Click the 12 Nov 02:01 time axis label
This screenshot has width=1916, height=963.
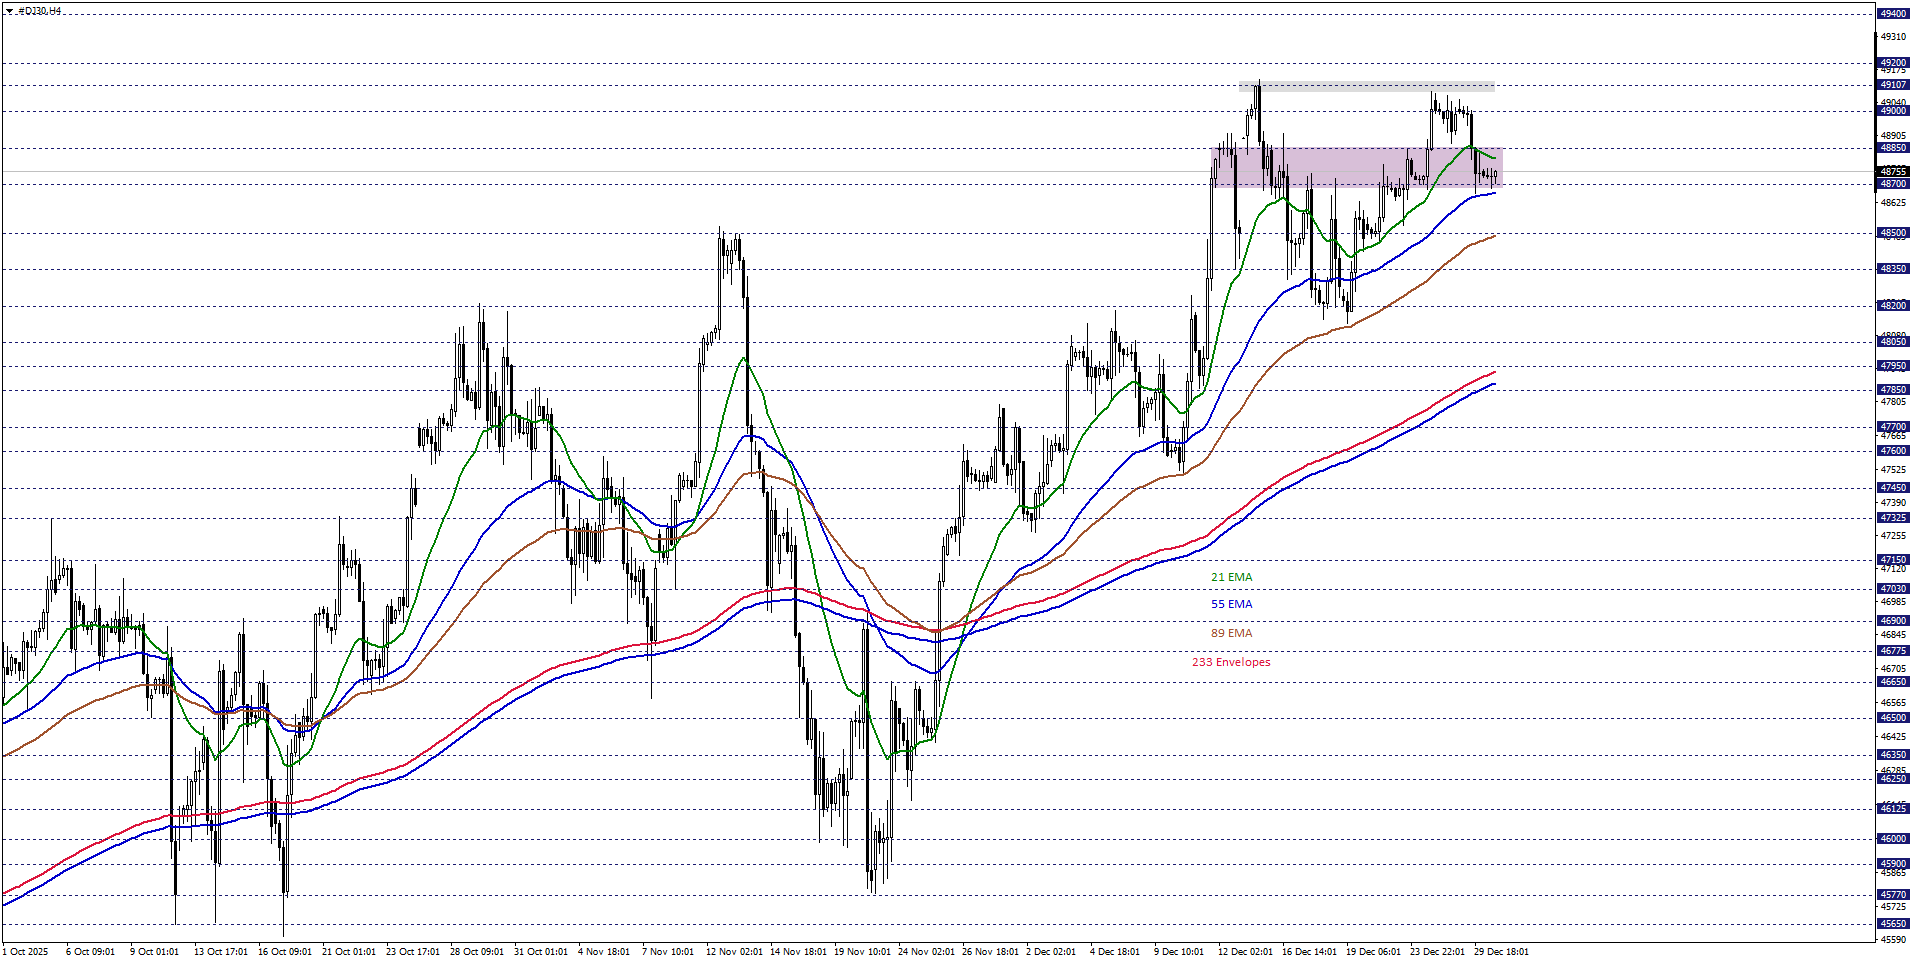pos(734,951)
